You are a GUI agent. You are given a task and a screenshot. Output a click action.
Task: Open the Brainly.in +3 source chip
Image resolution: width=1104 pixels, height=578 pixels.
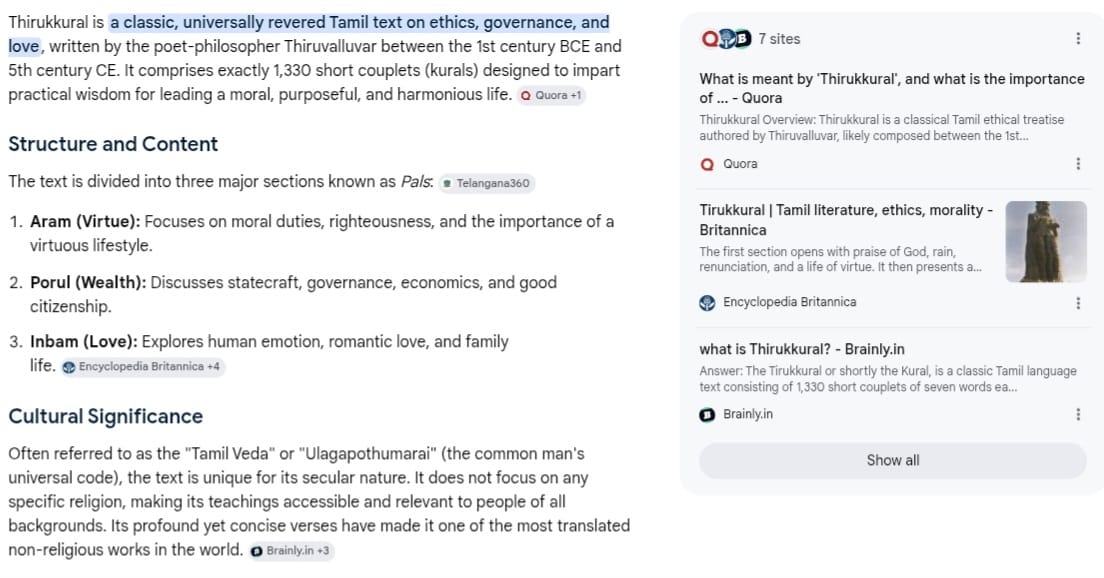tap(291, 551)
